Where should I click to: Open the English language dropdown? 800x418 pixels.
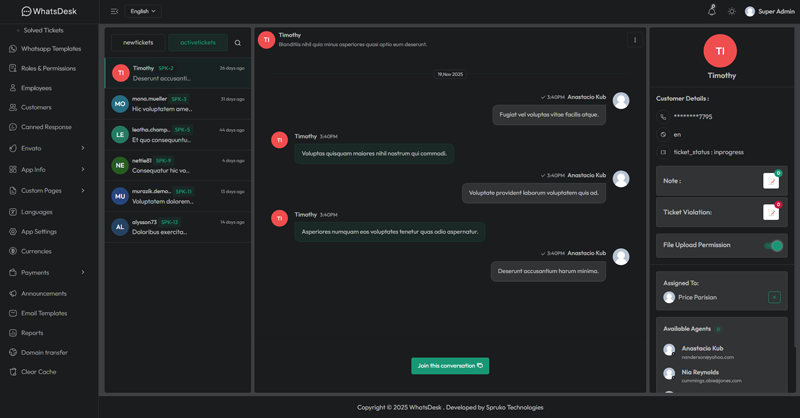pos(143,12)
